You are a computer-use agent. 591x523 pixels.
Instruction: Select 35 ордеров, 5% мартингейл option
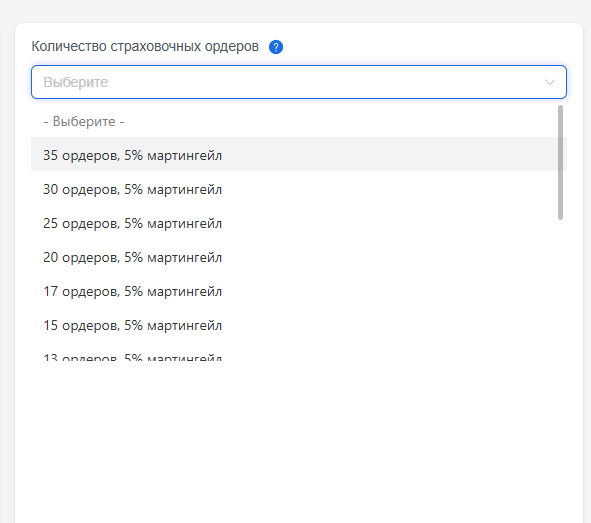pyautogui.click(x=299, y=154)
